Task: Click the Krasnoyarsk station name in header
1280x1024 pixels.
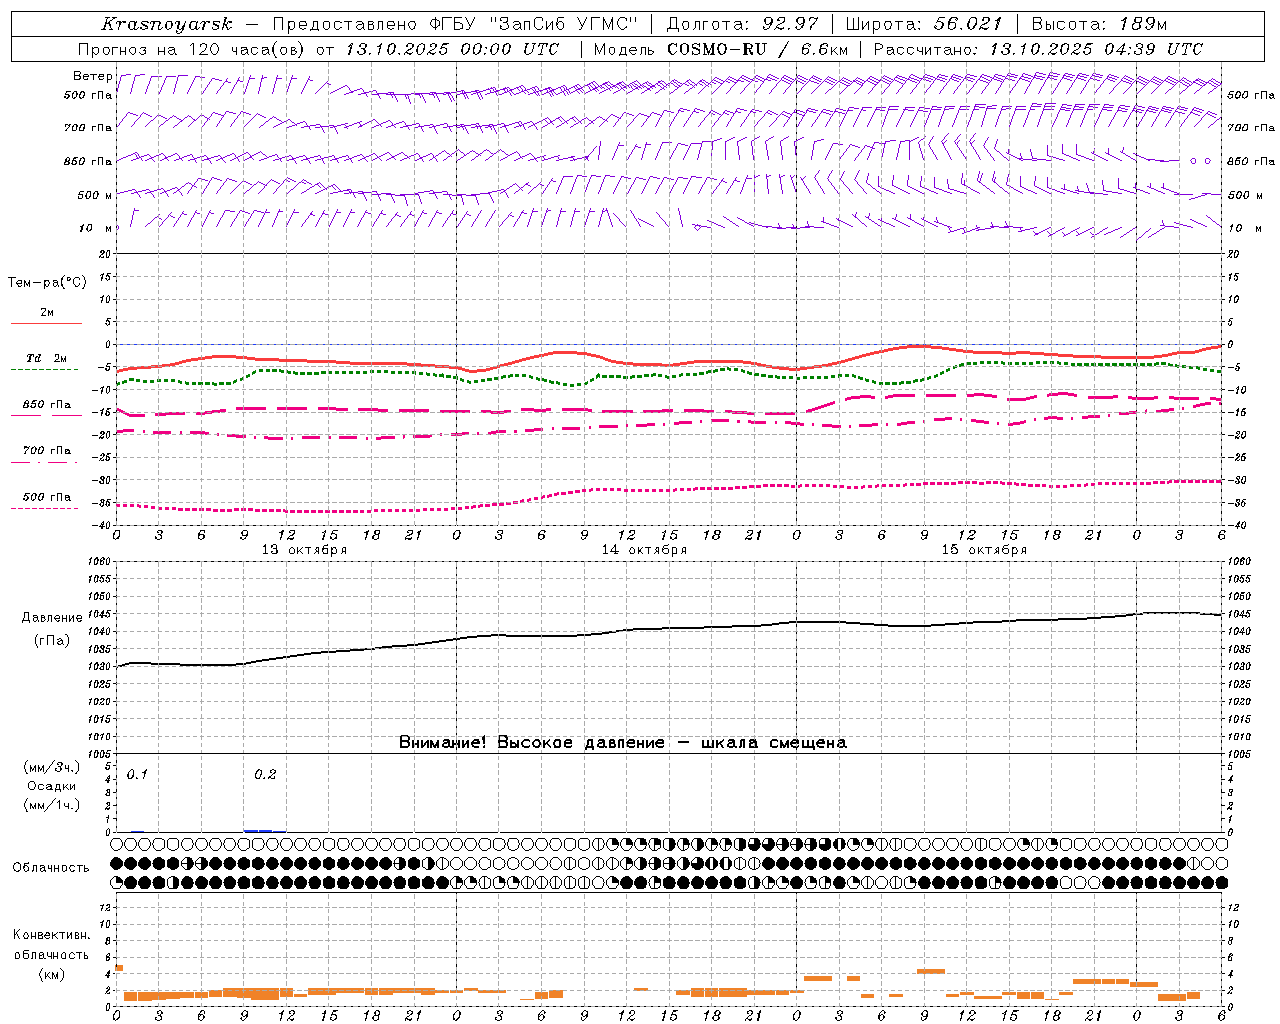Action: 167,24
